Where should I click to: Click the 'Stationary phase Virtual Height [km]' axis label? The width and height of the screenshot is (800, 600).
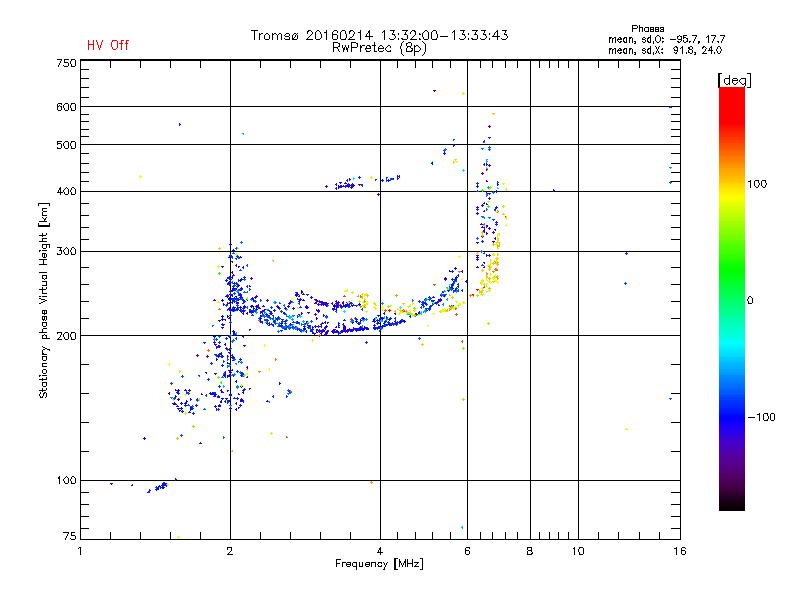click(x=44, y=300)
